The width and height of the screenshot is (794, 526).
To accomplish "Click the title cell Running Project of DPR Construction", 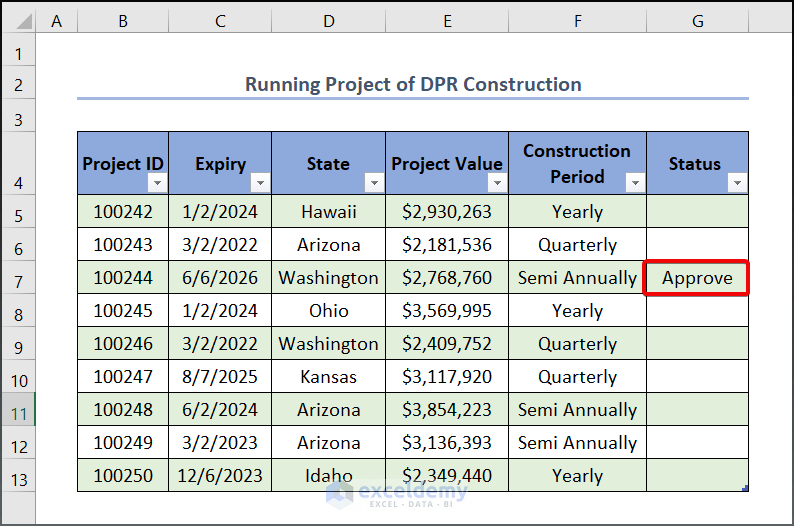I will click(412, 84).
